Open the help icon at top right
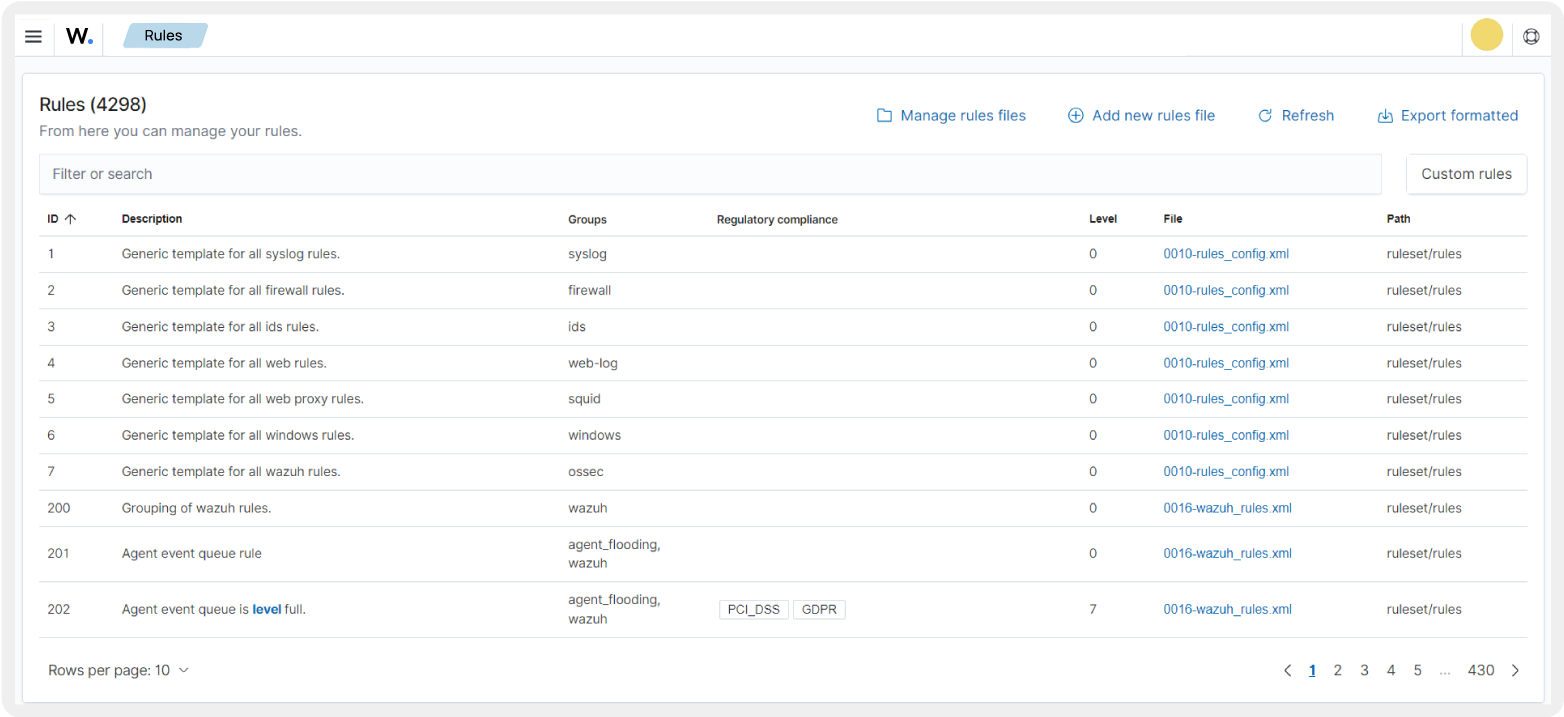The width and height of the screenshot is (1564, 717). click(1531, 36)
